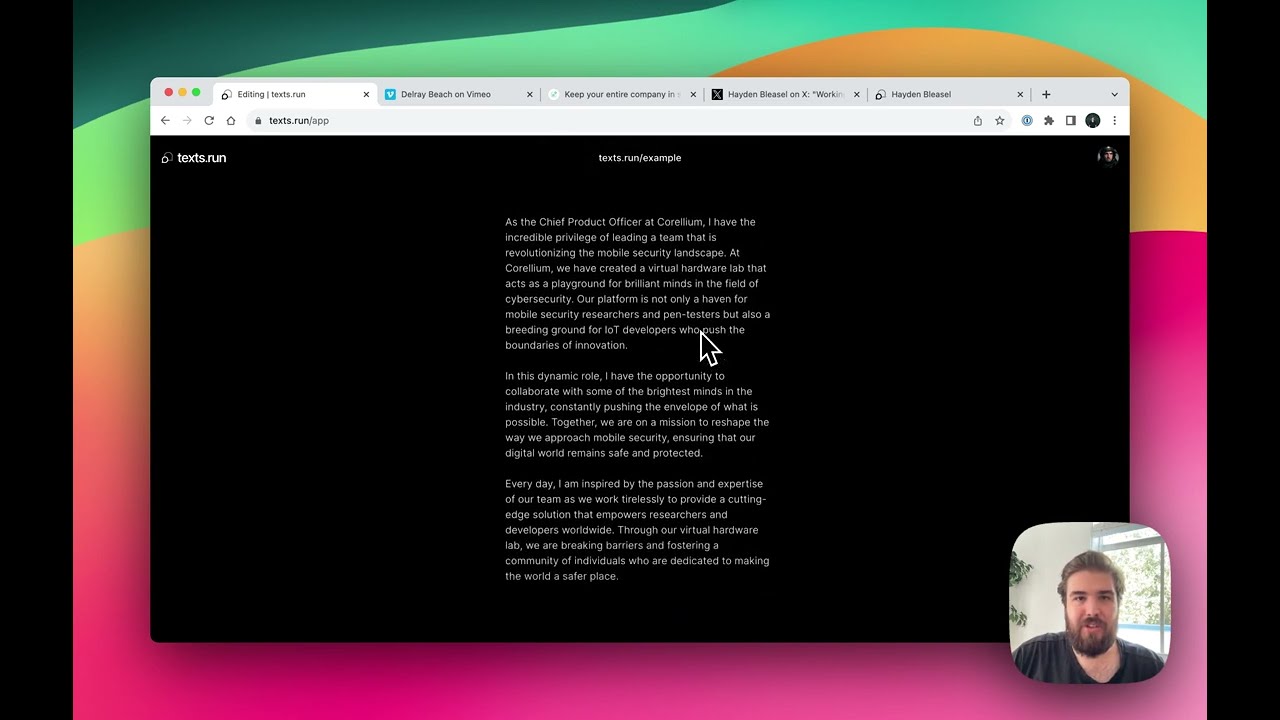This screenshot has height=720, width=1280.
Task: Open the Chrome profile avatar
Action: (x=1092, y=121)
